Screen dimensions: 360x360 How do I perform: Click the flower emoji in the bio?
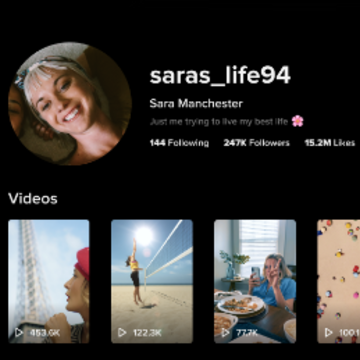pos(298,121)
